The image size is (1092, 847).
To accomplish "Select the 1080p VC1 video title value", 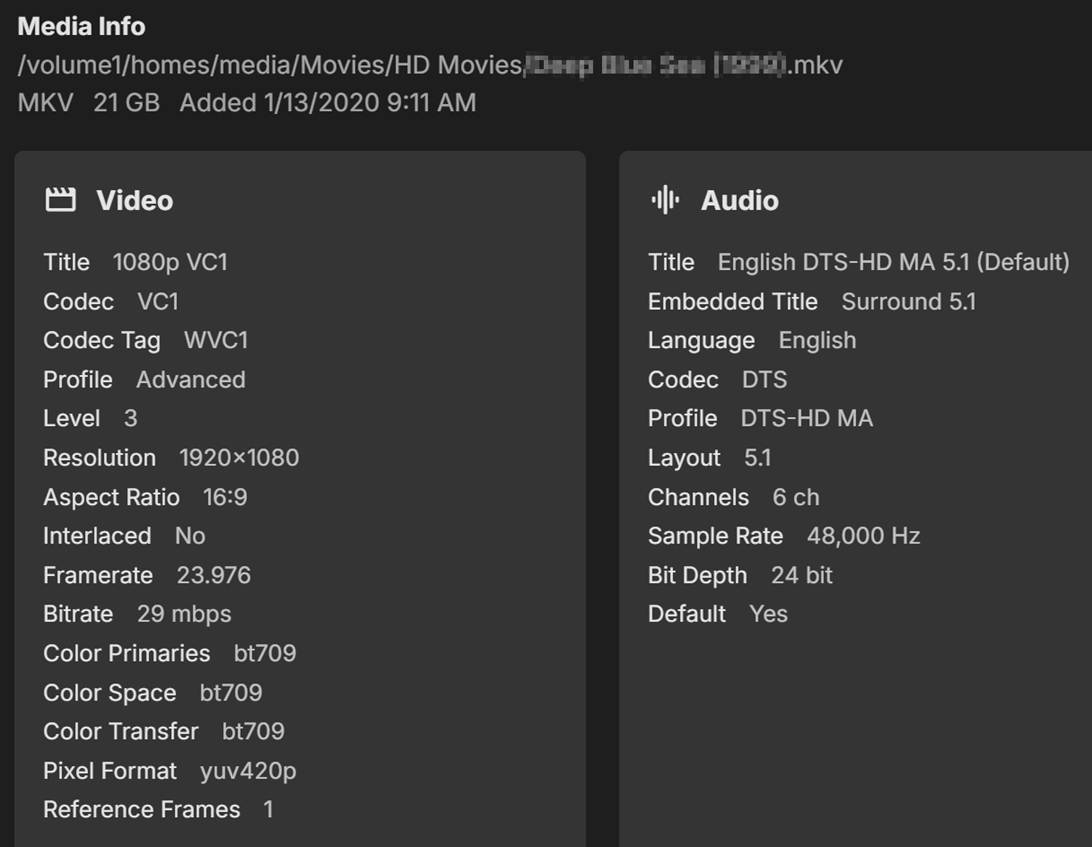I will (x=170, y=263).
